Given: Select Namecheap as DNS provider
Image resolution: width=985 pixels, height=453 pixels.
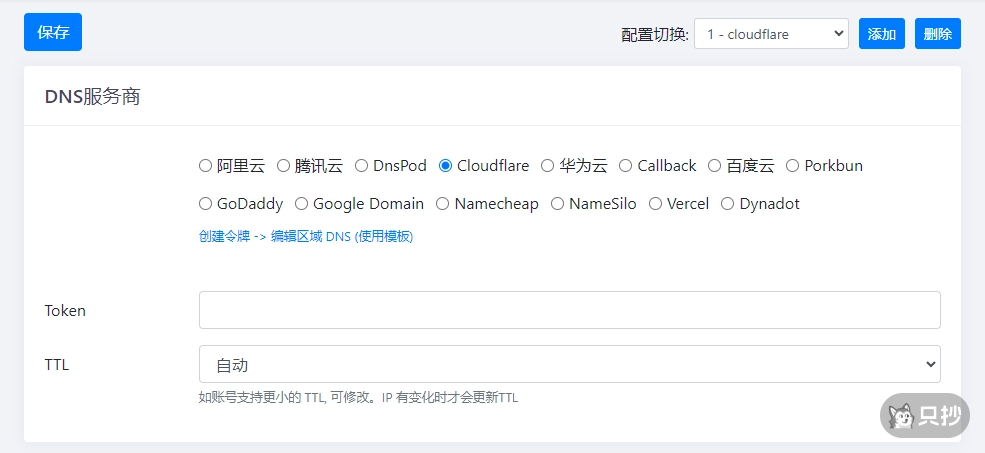Looking at the screenshot, I should pos(443,204).
